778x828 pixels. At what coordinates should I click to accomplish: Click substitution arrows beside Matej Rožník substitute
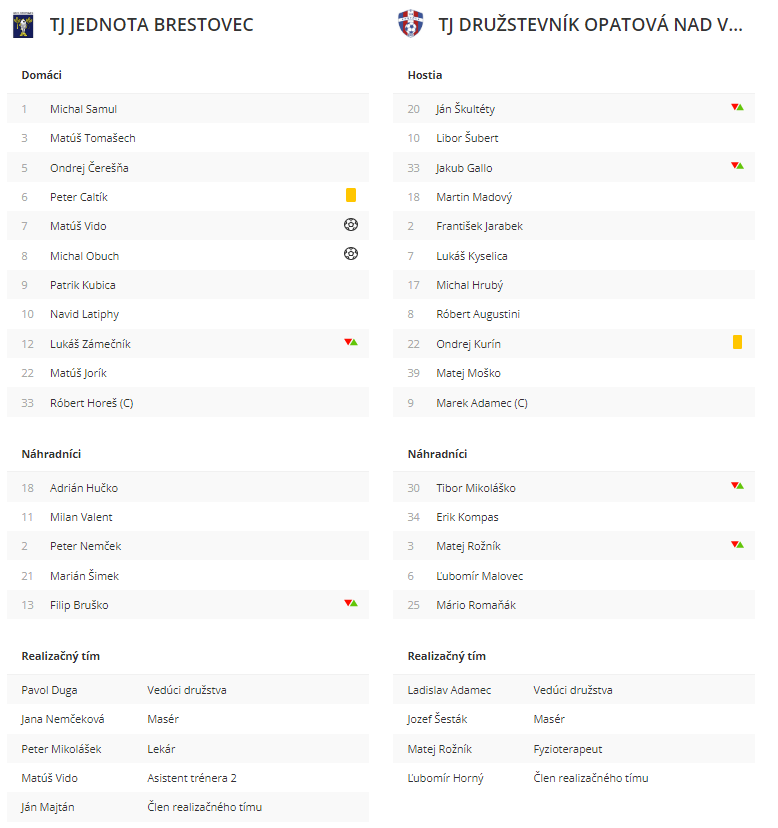[737, 544]
